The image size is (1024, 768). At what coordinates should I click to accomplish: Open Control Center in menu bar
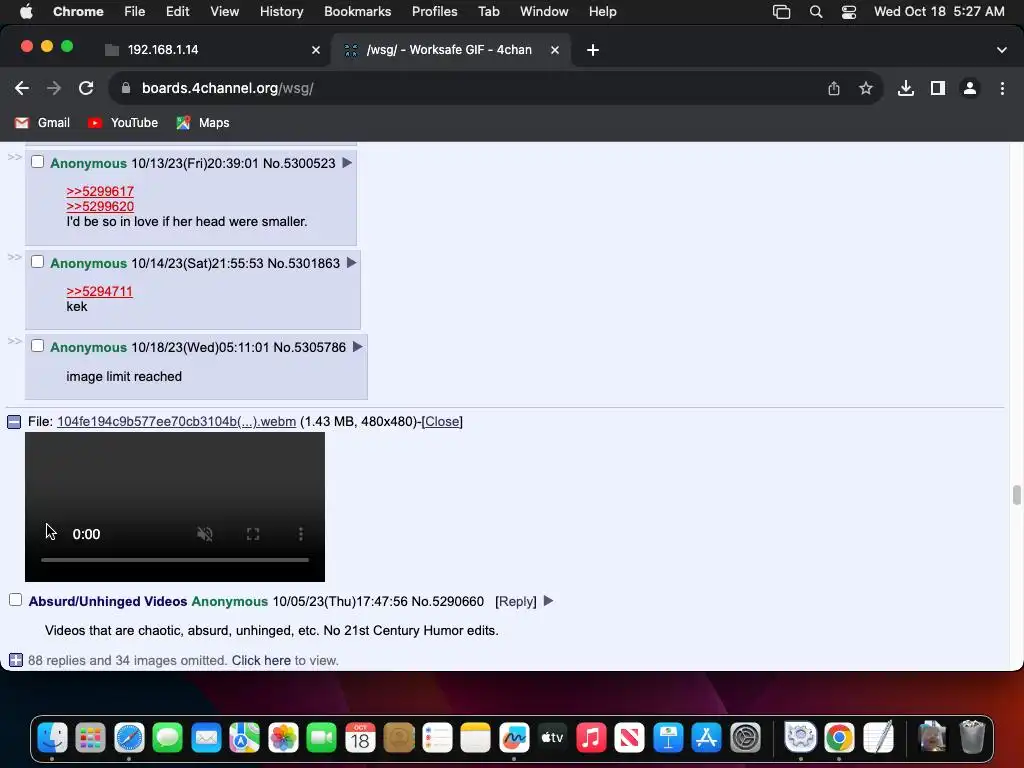[x=848, y=12]
